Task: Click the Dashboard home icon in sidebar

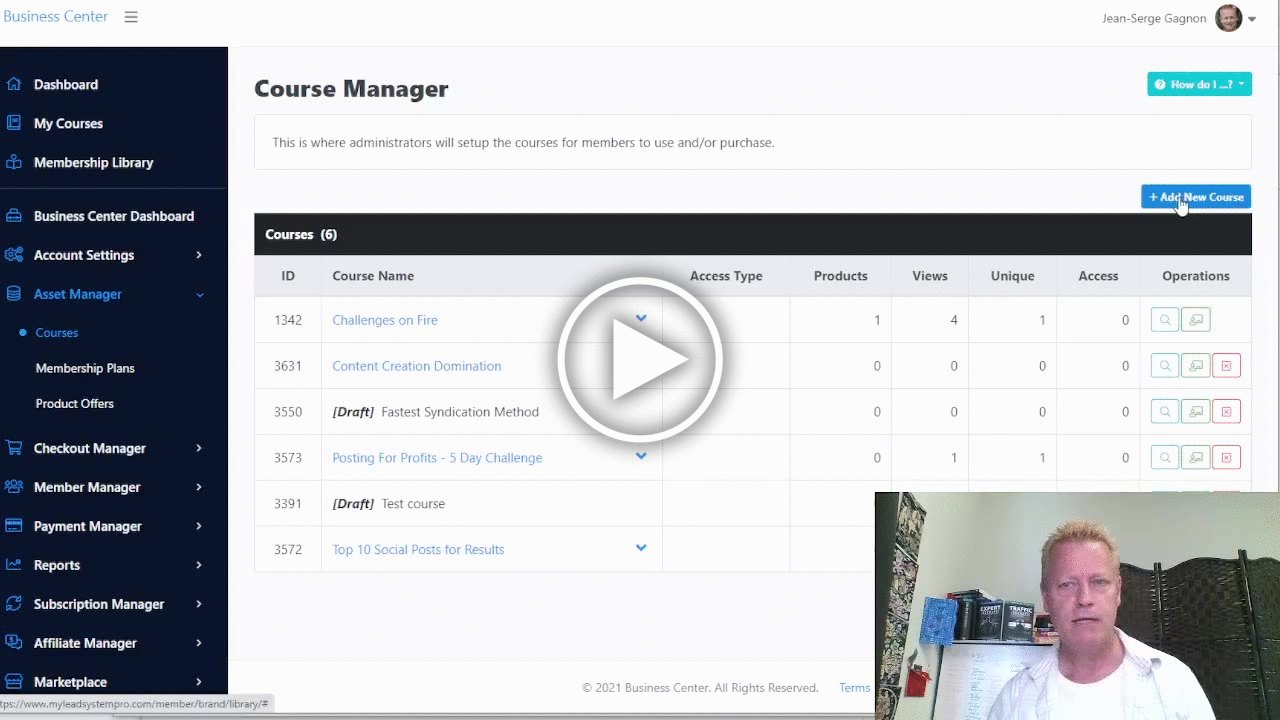Action: tap(14, 84)
